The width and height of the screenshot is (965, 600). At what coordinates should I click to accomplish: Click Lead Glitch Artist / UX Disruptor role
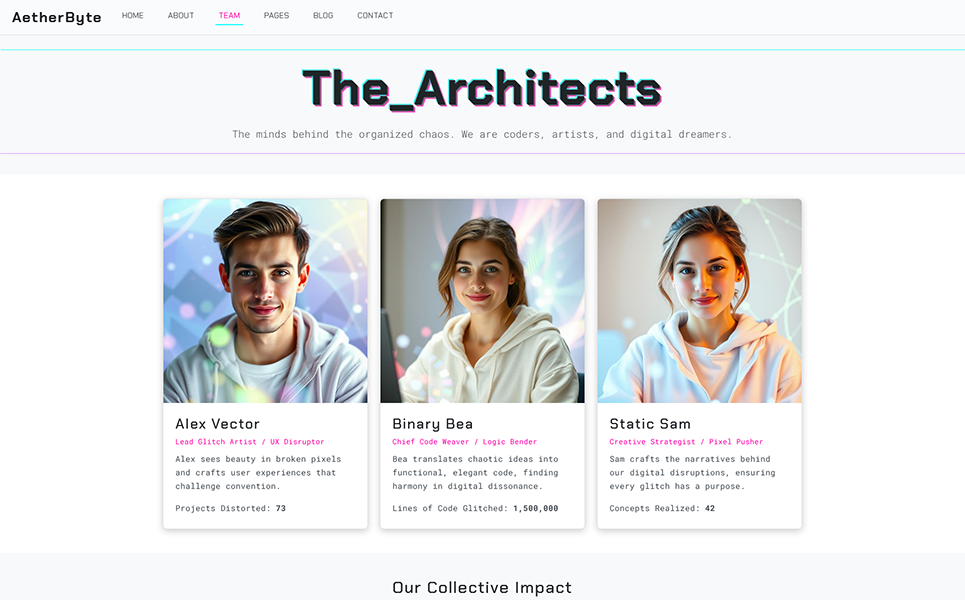pyautogui.click(x=249, y=442)
